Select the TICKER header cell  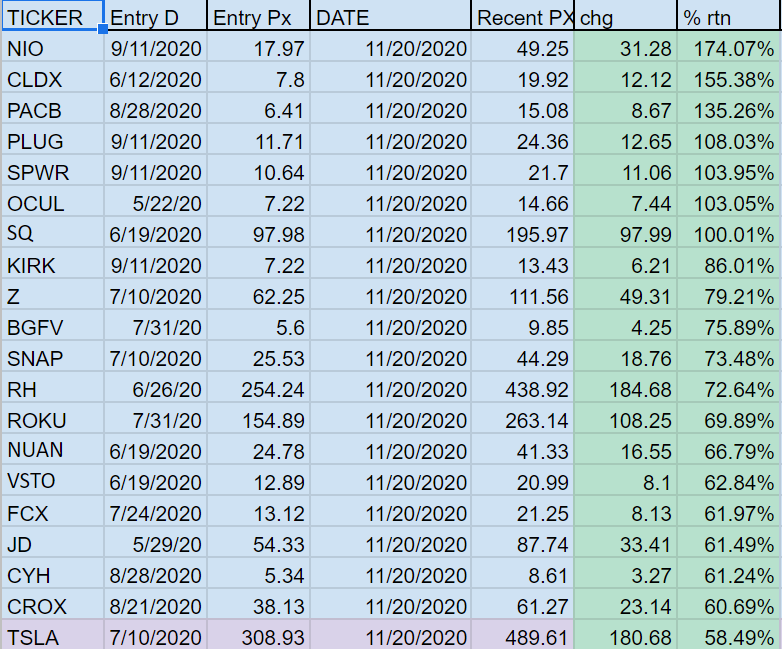pos(52,15)
